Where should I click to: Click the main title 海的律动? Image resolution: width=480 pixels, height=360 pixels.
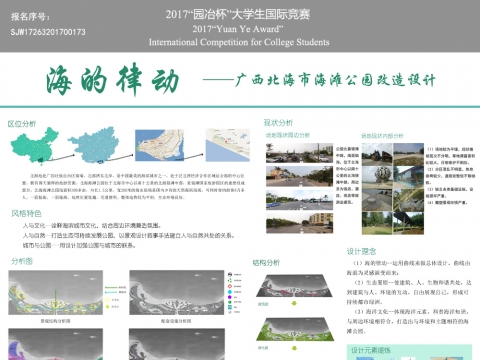coord(113,80)
